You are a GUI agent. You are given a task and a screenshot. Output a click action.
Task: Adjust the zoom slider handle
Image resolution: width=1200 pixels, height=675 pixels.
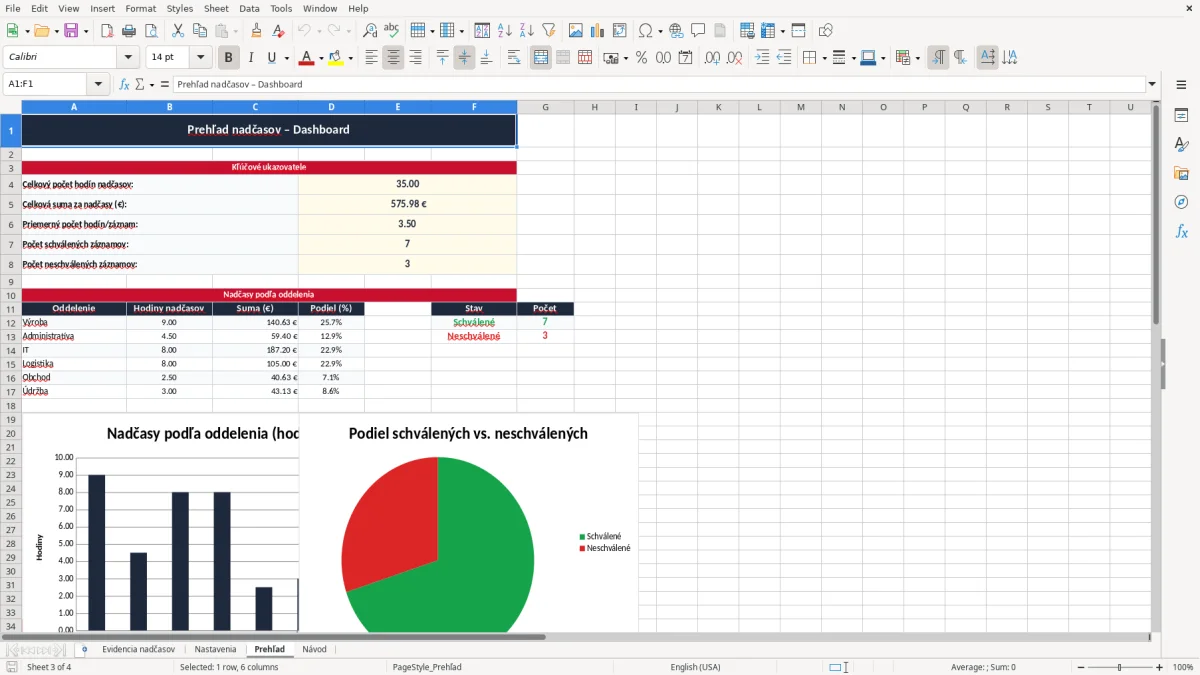1119,667
